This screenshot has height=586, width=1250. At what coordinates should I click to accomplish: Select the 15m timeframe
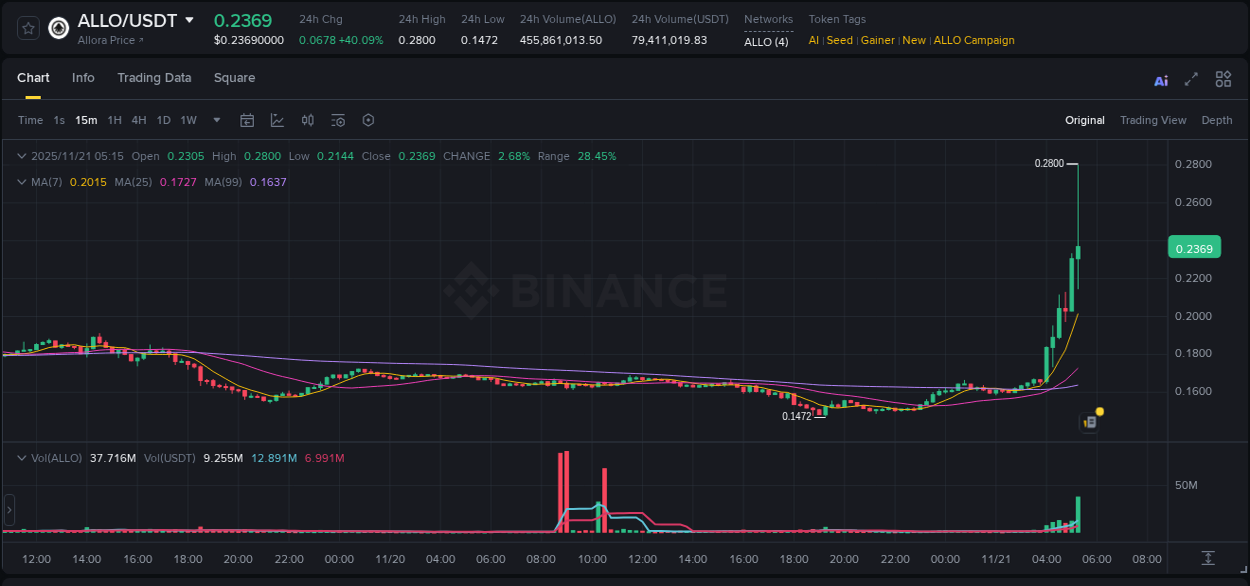[86, 120]
